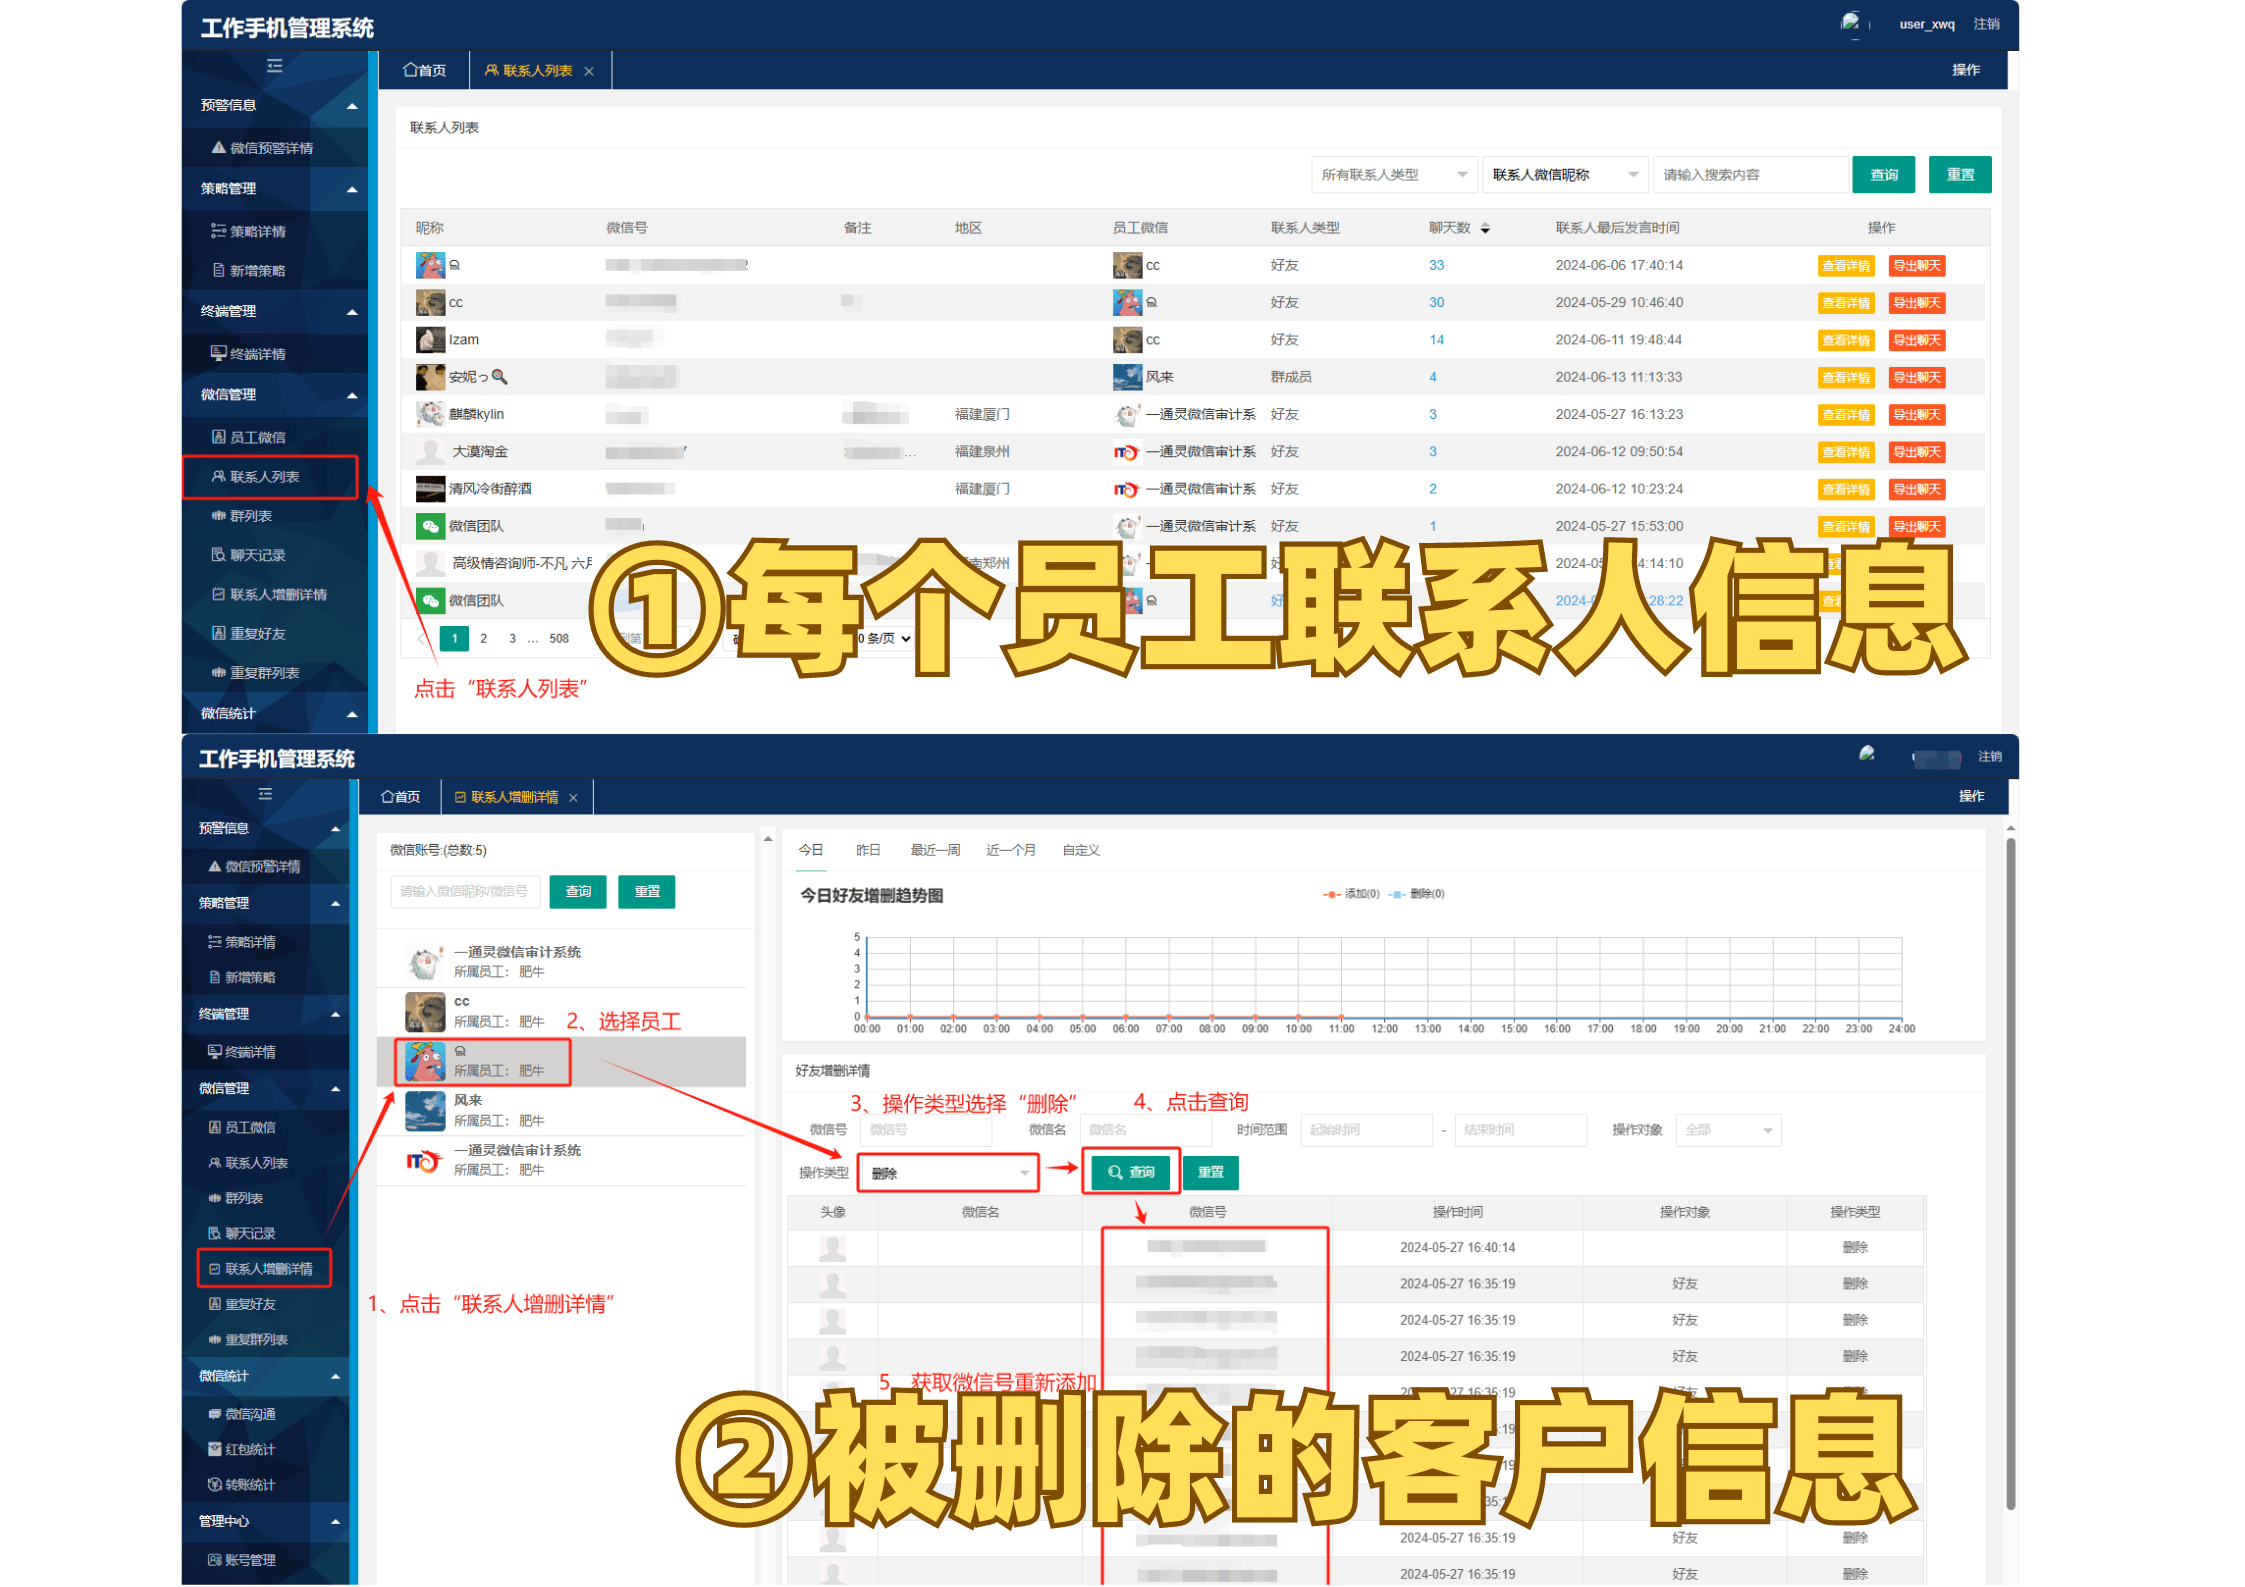Switch to the 最近一周 tab
Screen dimensions: 2245x1587
[934, 851]
